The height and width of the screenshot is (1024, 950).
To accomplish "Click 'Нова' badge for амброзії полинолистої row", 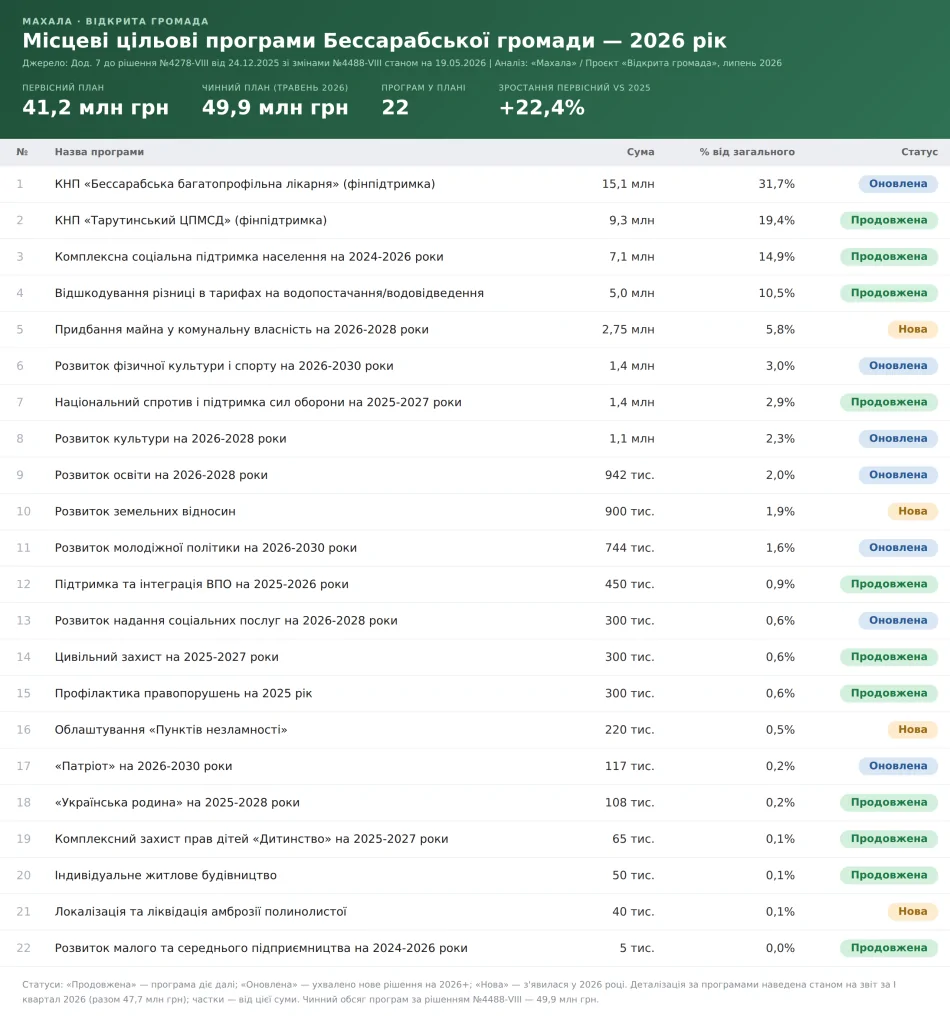I will click(912, 912).
